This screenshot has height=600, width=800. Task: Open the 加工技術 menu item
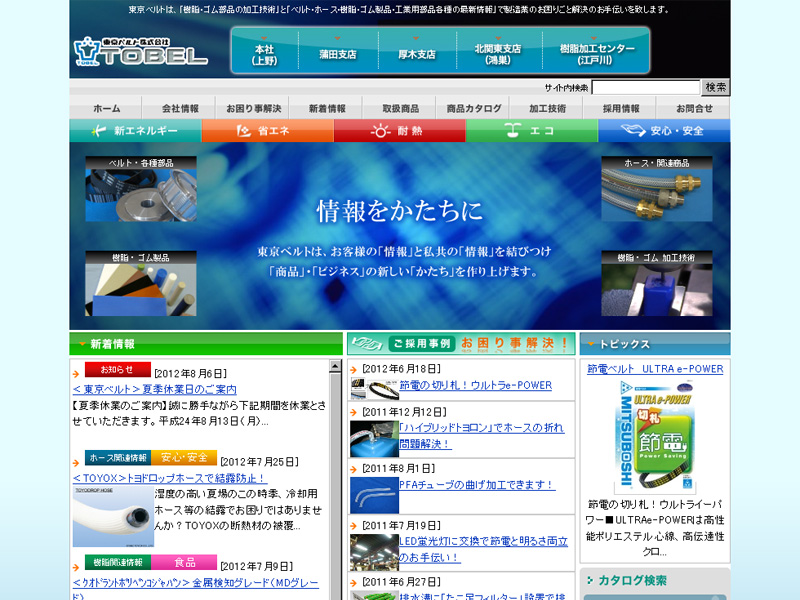pyautogui.click(x=547, y=108)
